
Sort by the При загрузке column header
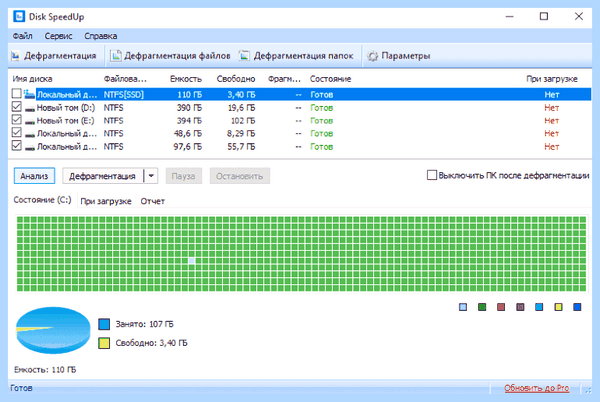point(551,79)
